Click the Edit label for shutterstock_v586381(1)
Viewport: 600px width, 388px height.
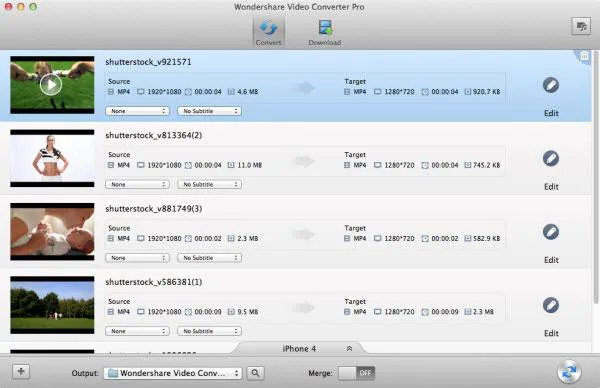point(551,333)
